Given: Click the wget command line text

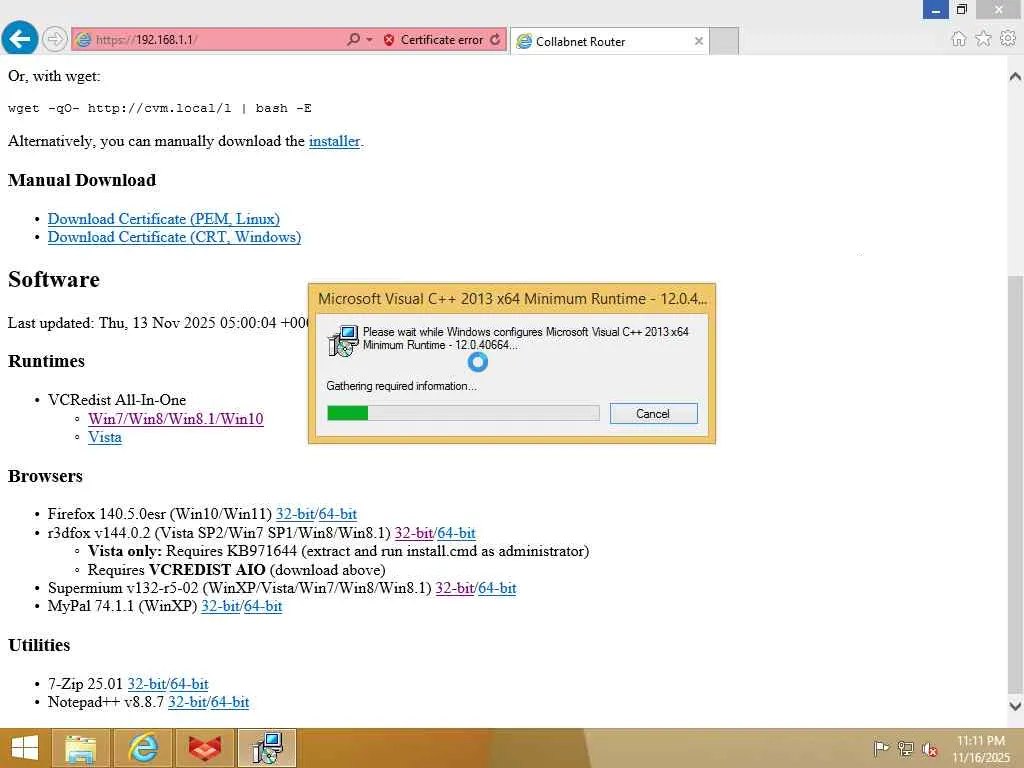Looking at the screenshot, I should (x=159, y=108).
